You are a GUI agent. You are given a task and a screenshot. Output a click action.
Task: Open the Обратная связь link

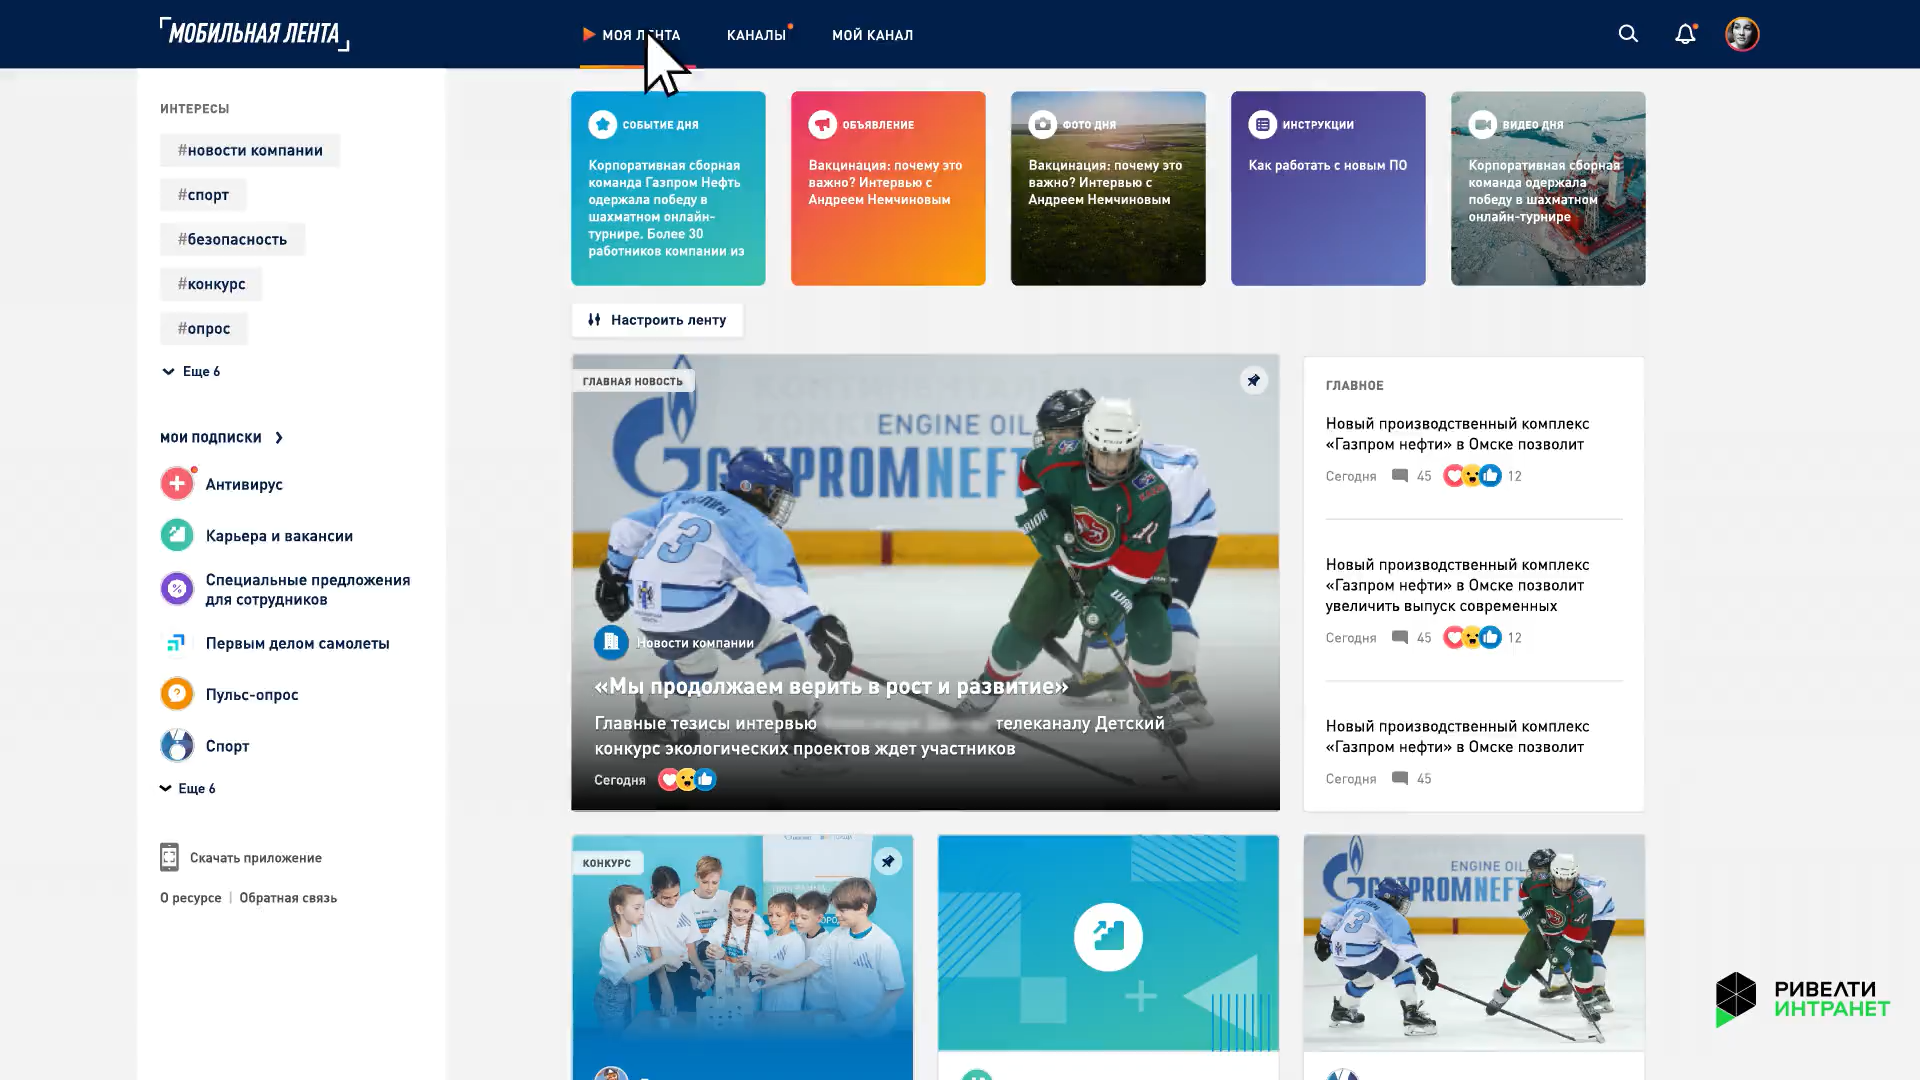[x=288, y=898]
